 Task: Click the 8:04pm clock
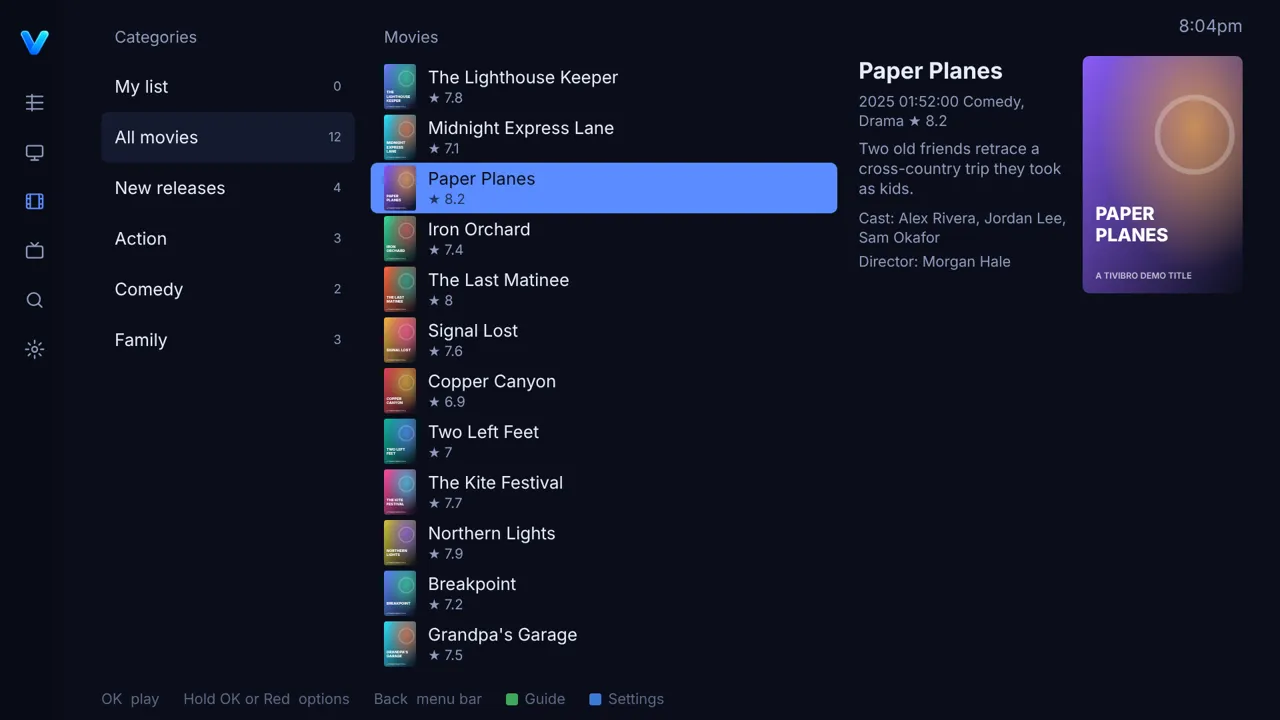tap(1210, 27)
